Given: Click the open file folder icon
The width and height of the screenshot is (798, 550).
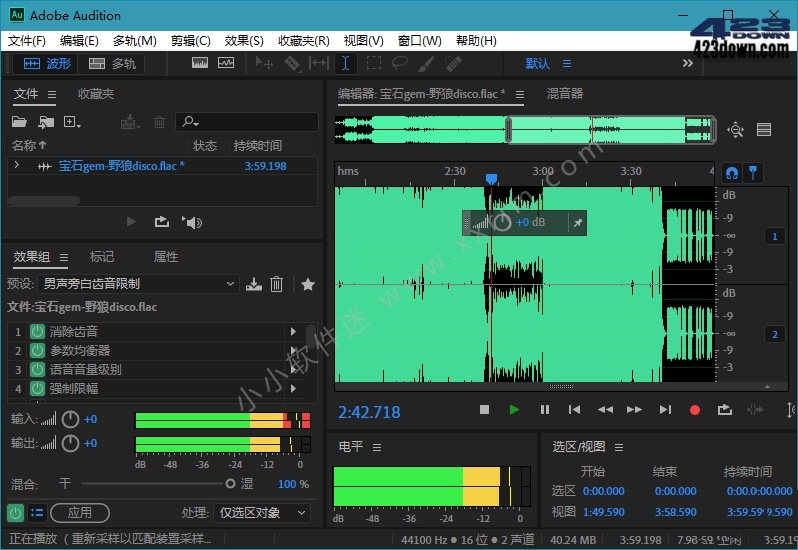Looking at the screenshot, I should tap(19, 122).
